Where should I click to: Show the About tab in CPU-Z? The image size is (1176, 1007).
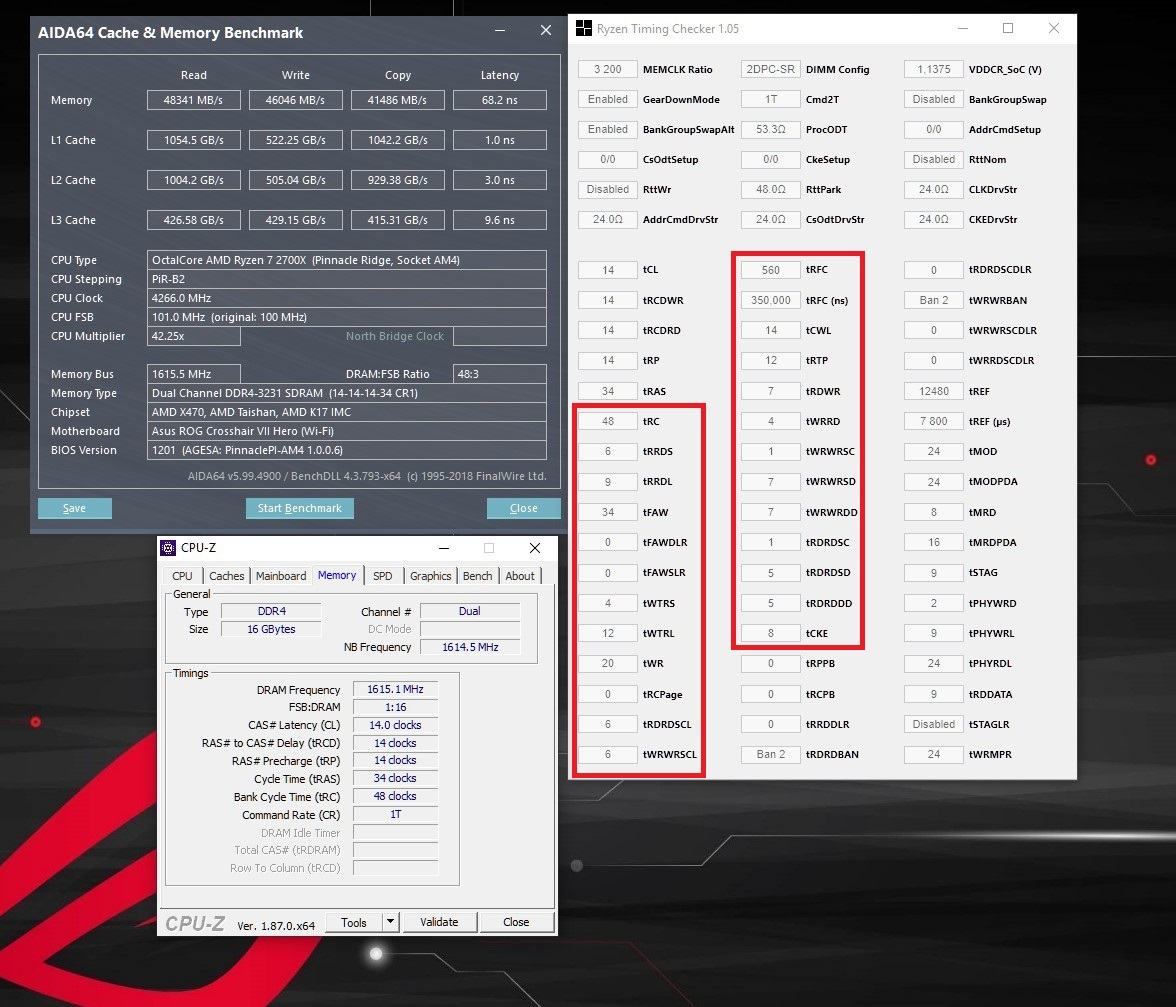pos(520,576)
